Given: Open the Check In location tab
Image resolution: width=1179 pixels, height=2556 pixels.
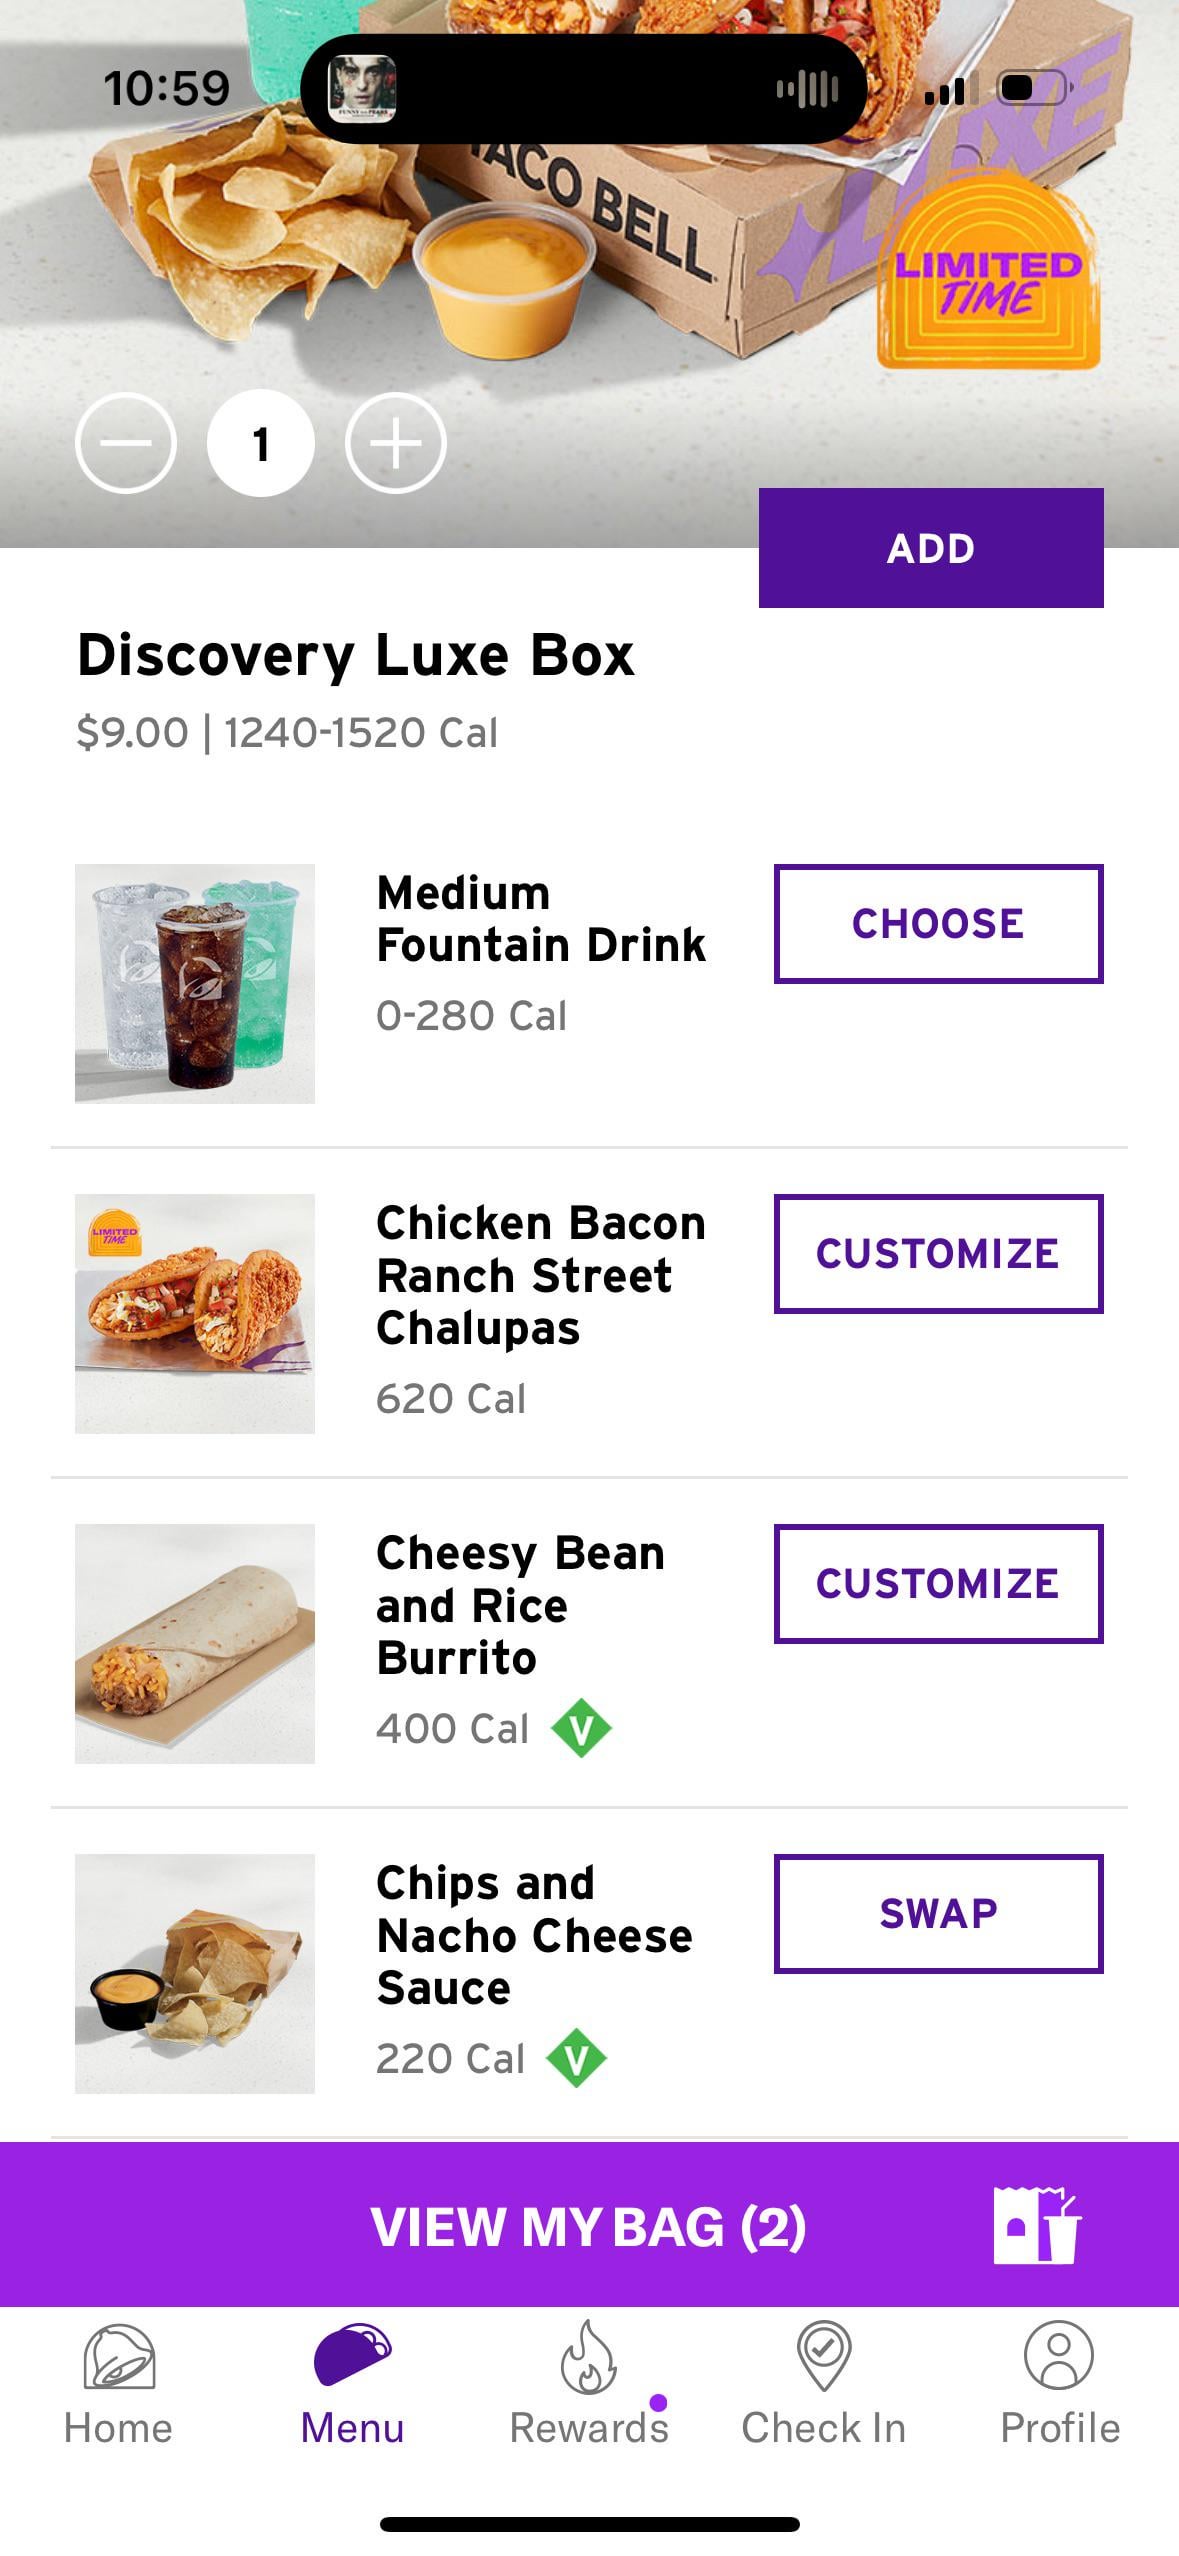Looking at the screenshot, I should 823,2384.
